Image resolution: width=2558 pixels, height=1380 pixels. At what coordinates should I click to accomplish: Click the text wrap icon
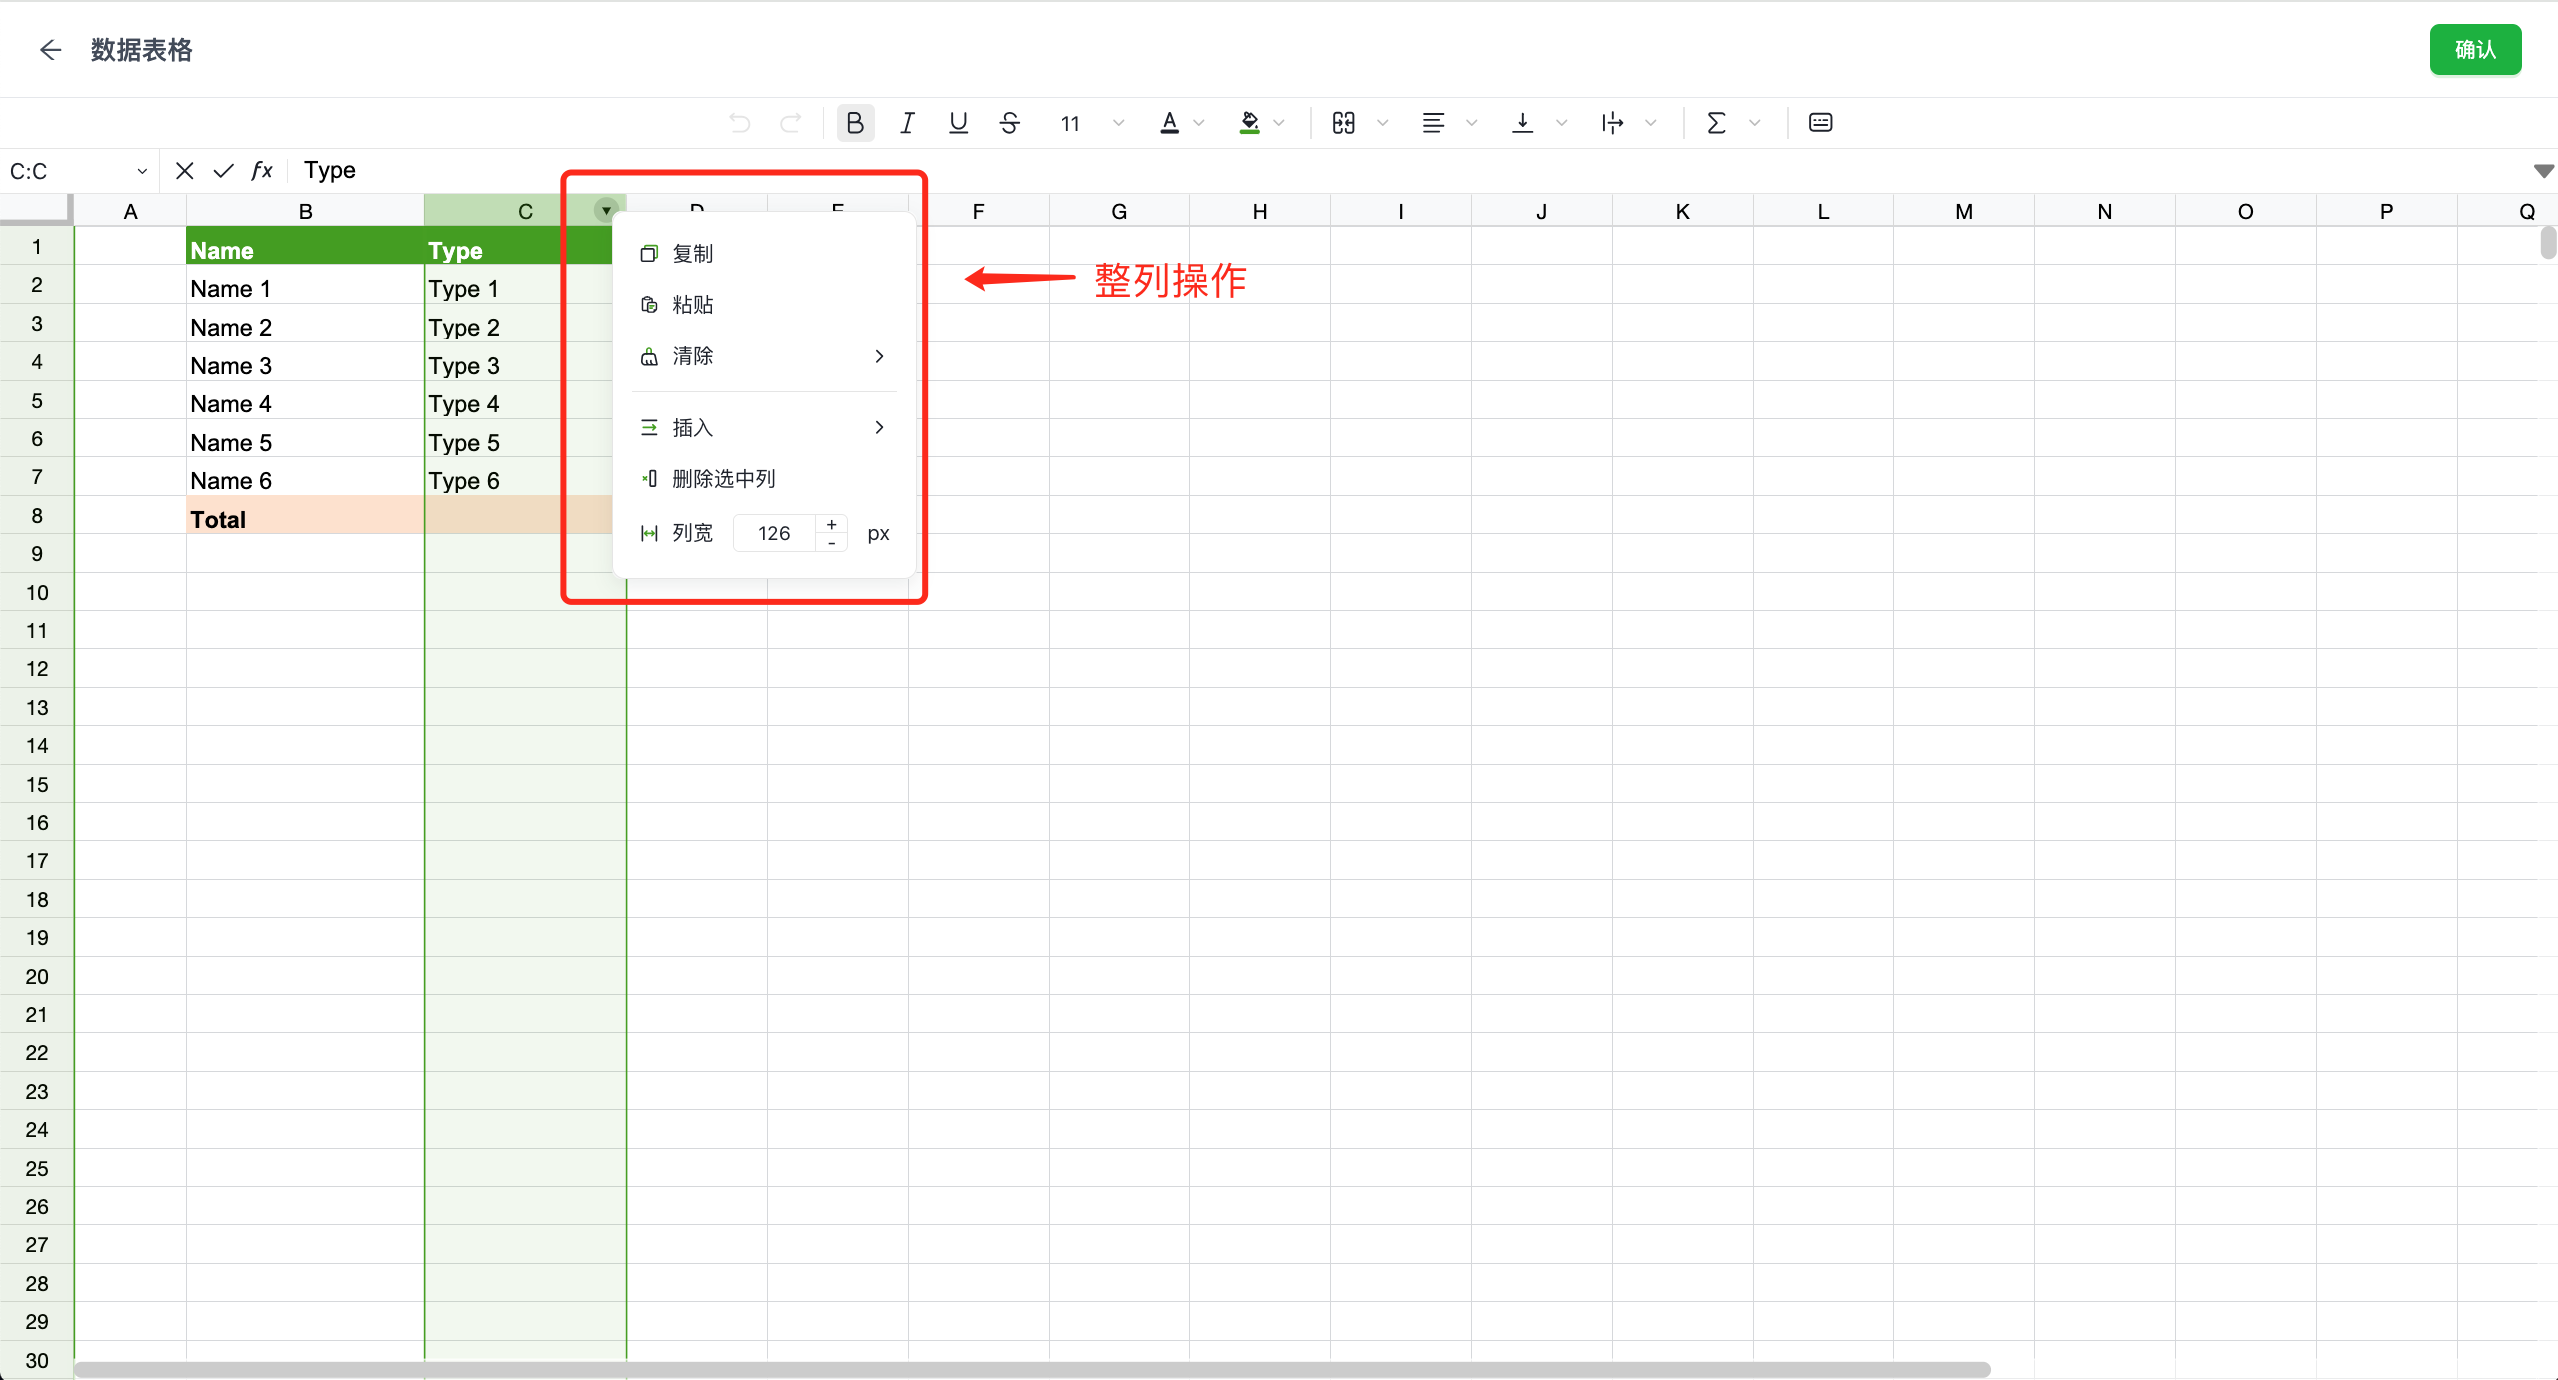click(x=1611, y=123)
